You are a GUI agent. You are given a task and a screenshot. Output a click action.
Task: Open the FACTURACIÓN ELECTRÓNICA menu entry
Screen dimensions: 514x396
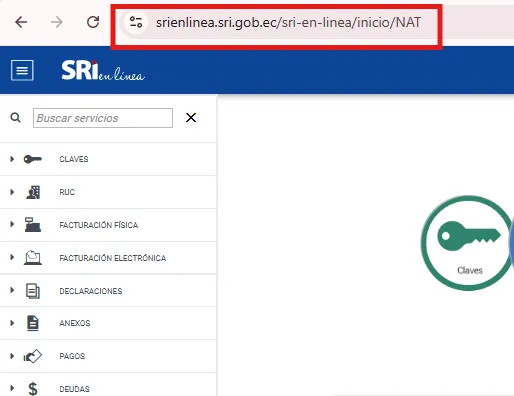(x=113, y=258)
